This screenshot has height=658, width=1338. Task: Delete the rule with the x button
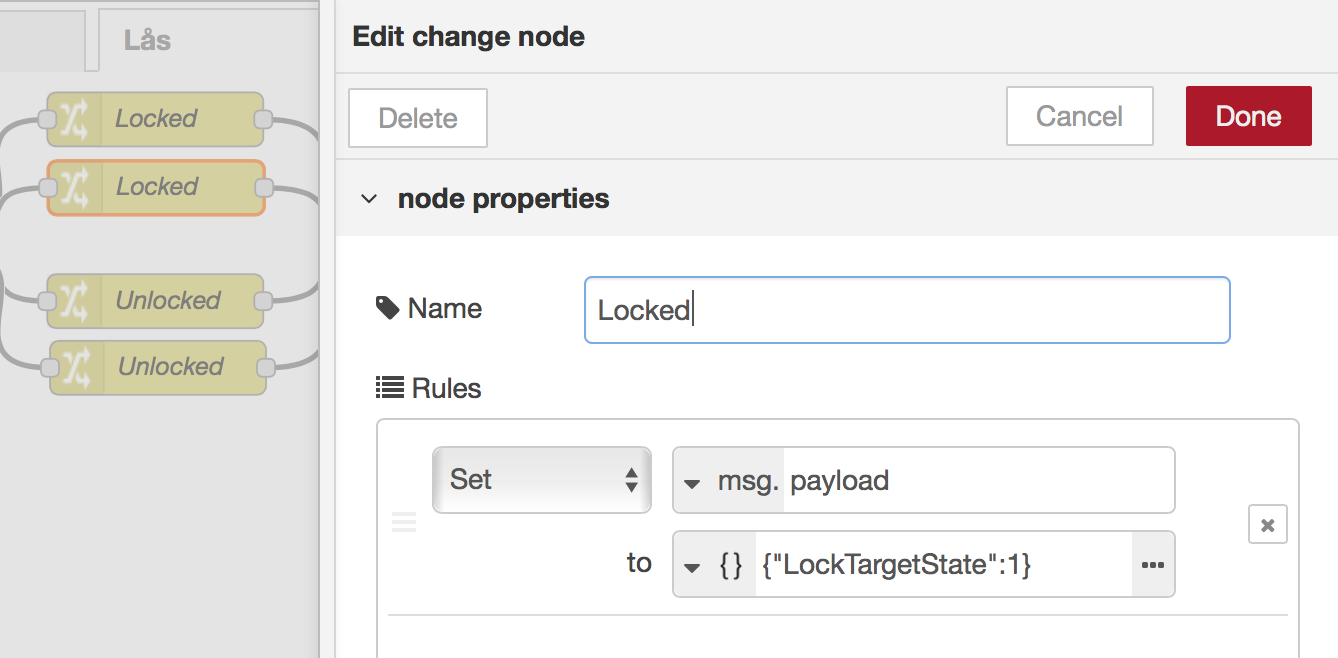(x=1267, y=525)
